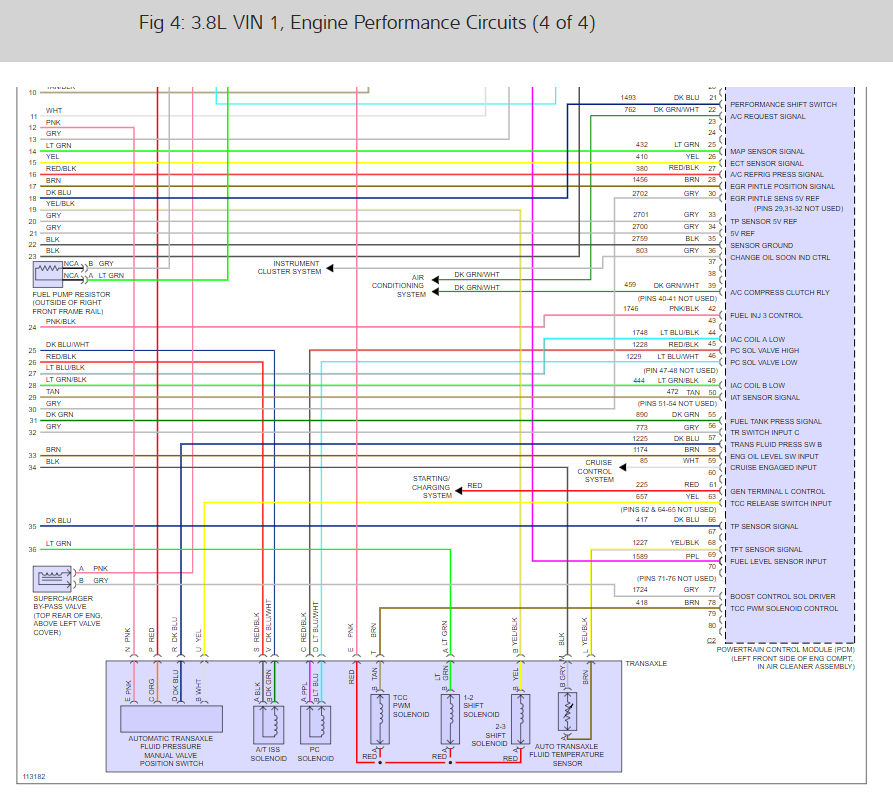The height and width of the screenshot is (796, 893).
Task: Click 'FUEL TANK PRESS SIGNAL' label
Action: 776,421
